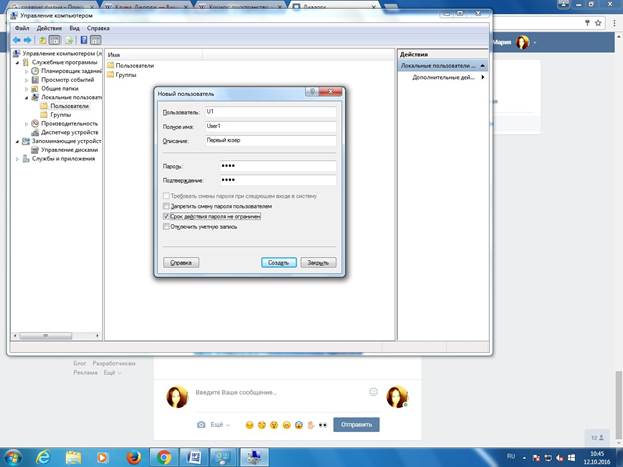Enable "Запретить смену пароля пользователем" checkbox
The width and height of the screenshot is (623, 467).
[x=166, y=206]
